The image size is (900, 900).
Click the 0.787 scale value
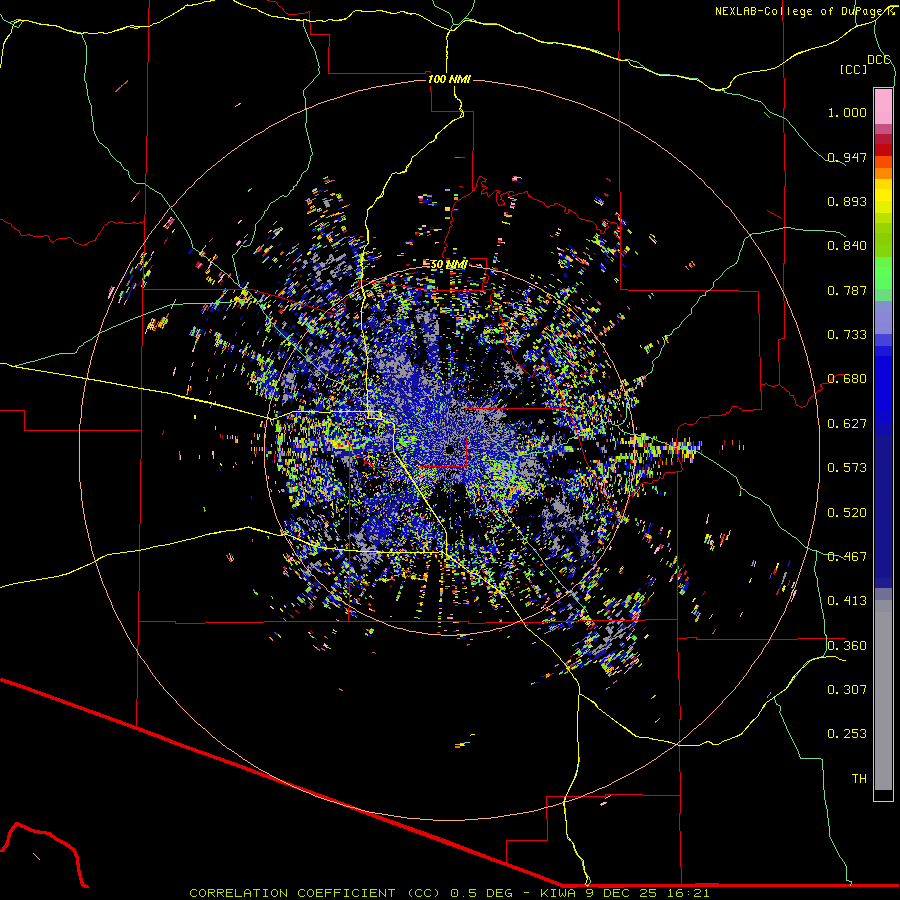(847, 290)
